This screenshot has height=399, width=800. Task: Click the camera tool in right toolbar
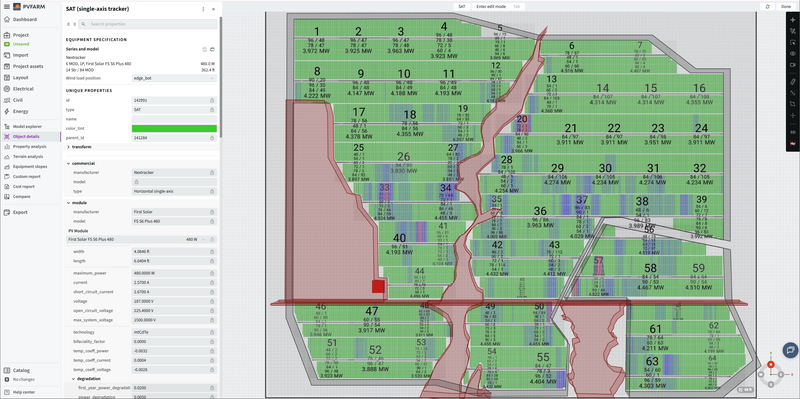click(792, 65)
